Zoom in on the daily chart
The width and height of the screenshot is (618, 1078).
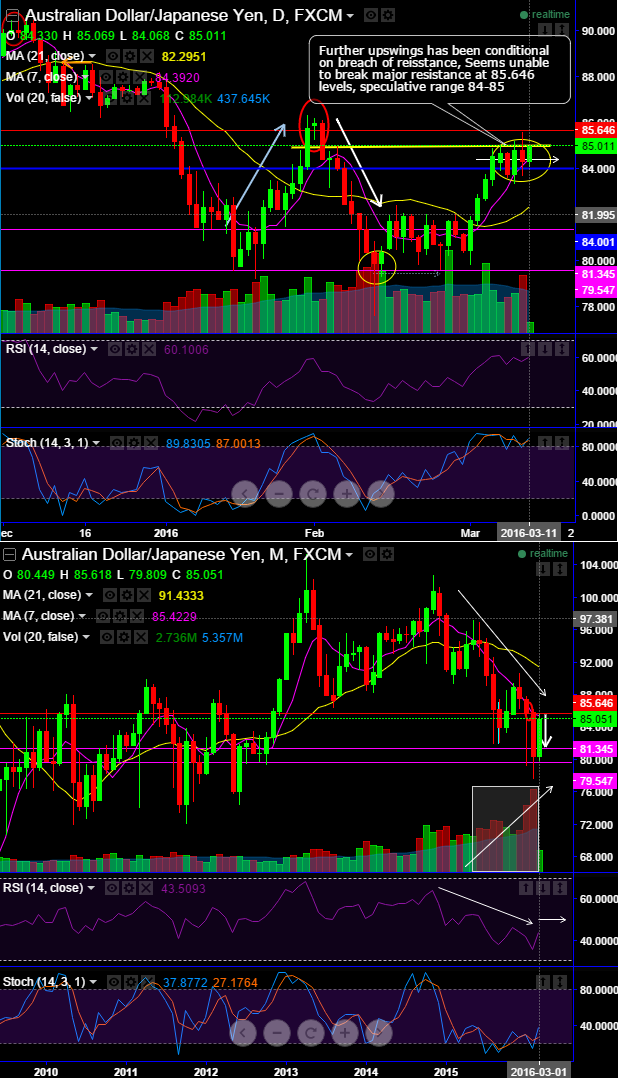[x=346, y=493]
